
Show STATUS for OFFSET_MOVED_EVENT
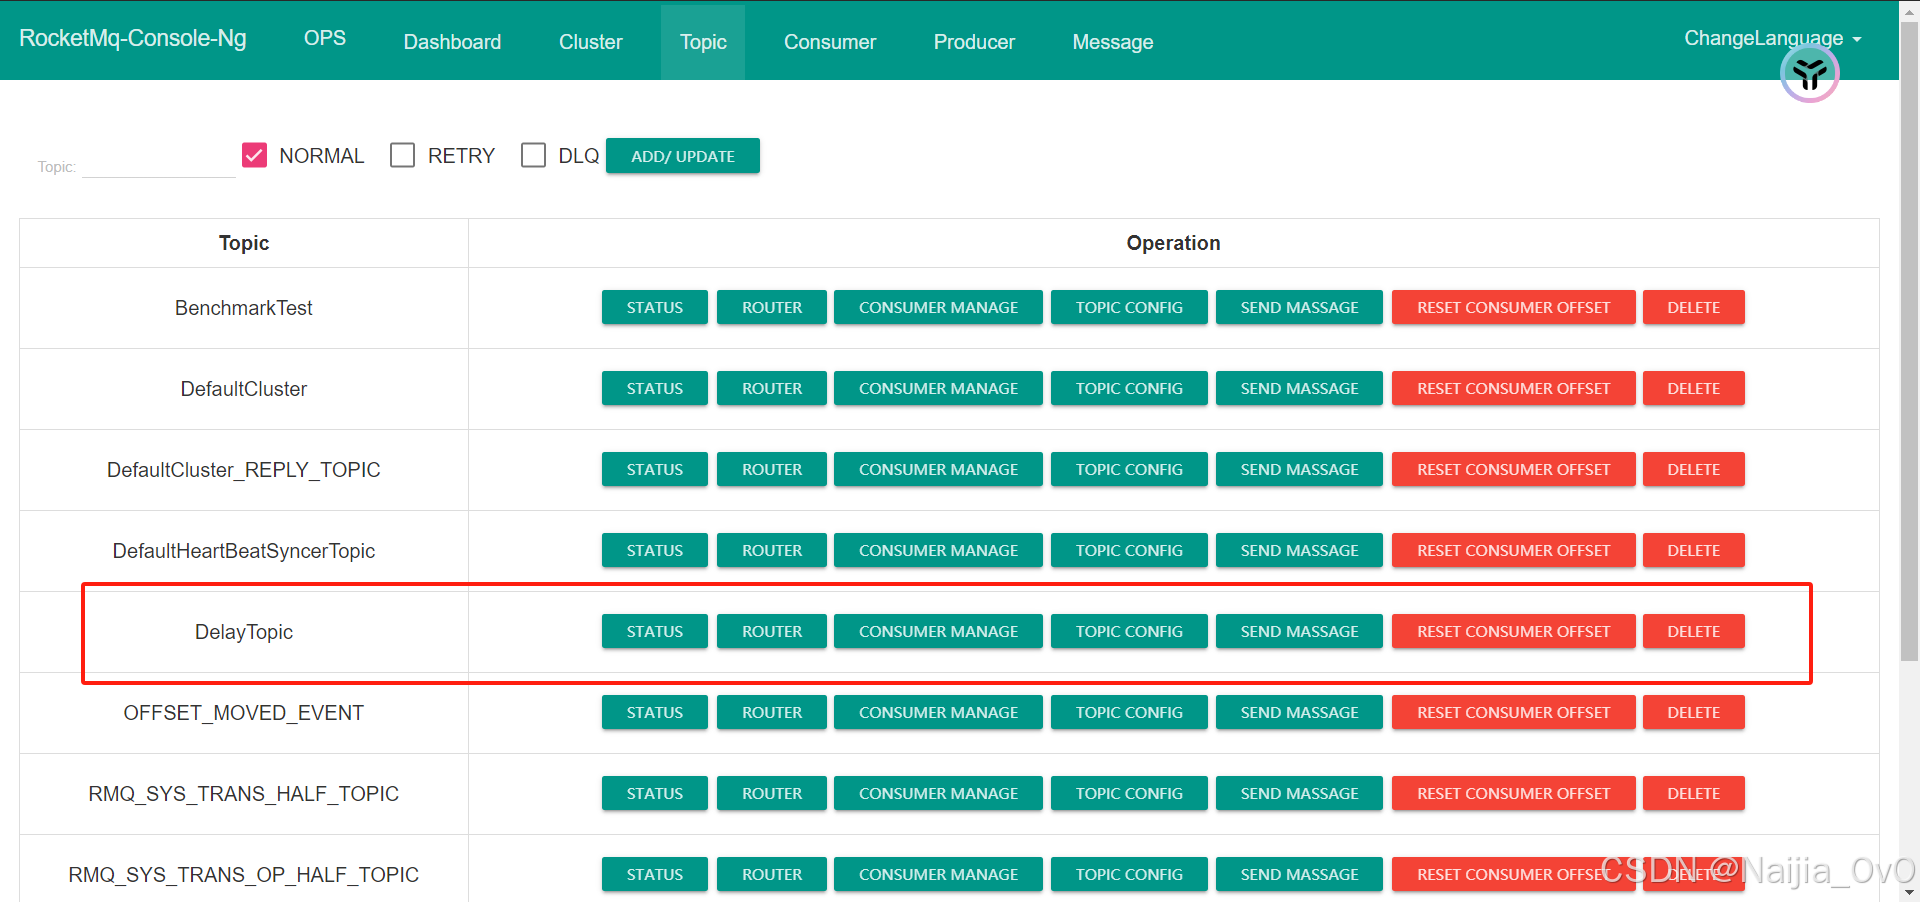(655, 712)
